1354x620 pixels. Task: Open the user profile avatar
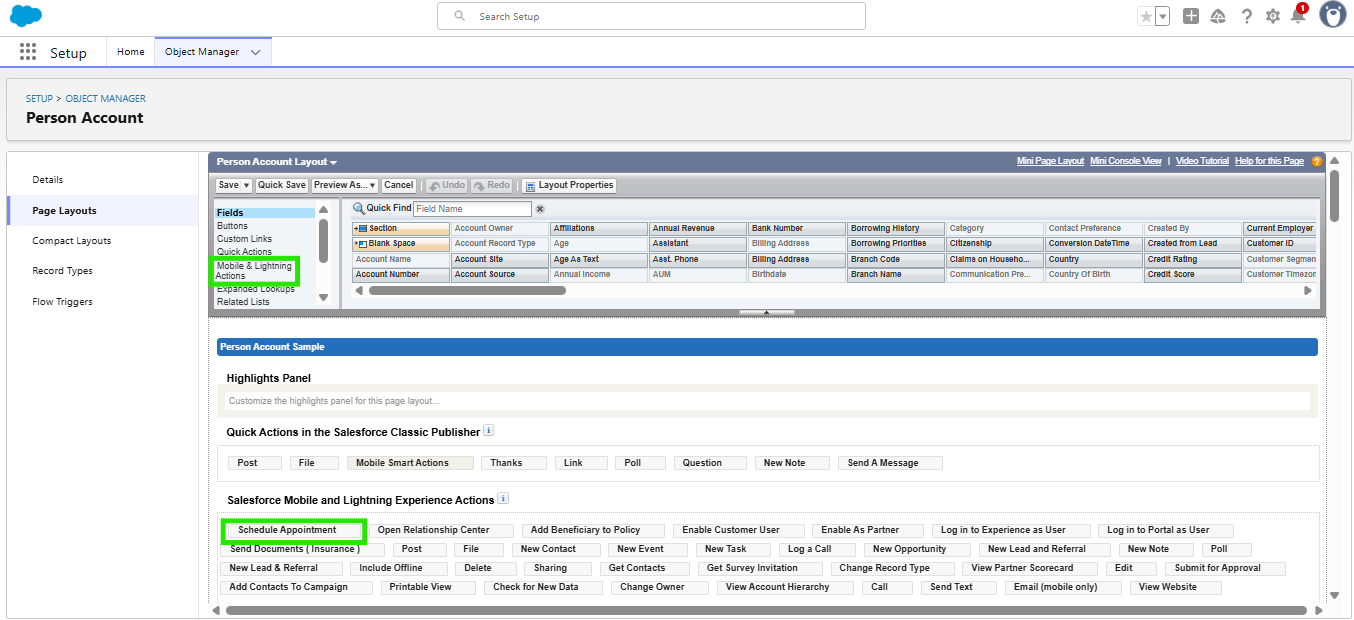pos(1332,15)
